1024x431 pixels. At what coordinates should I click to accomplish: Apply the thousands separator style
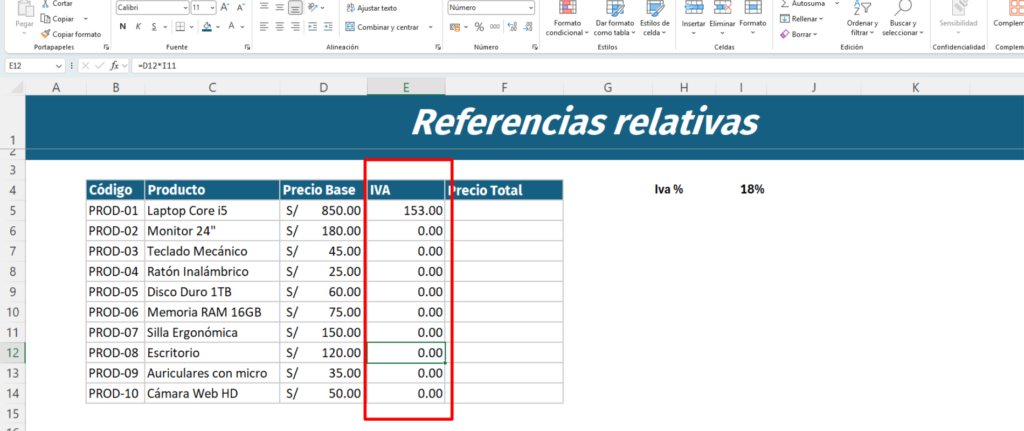point(495,27)
